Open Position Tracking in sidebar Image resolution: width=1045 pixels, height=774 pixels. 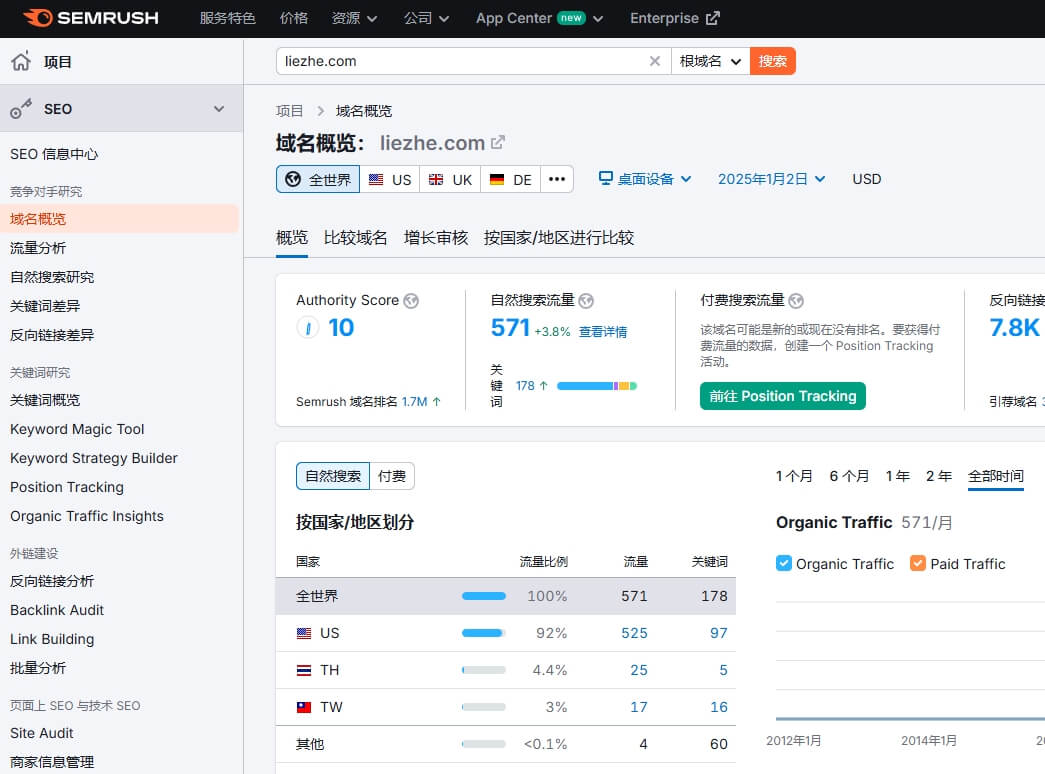(67, 487)
